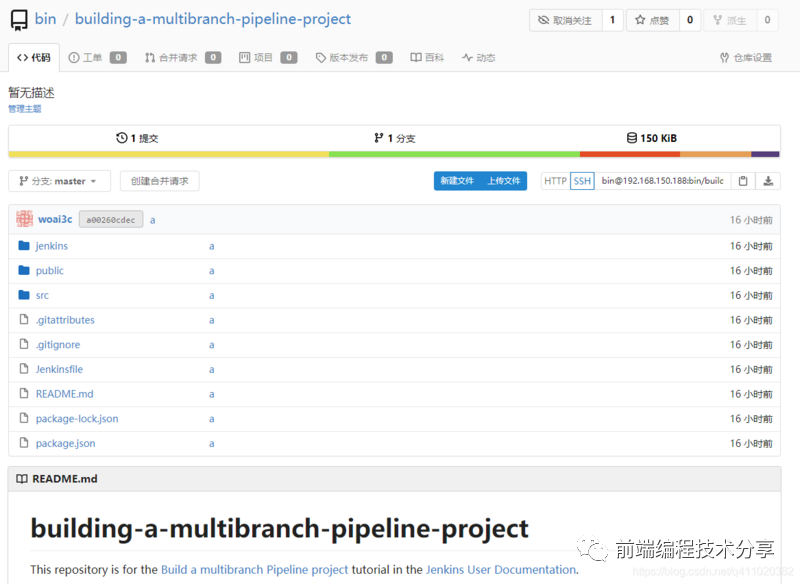
Task: Click the purple segment of language bar
Action: (x=765, y=154)
